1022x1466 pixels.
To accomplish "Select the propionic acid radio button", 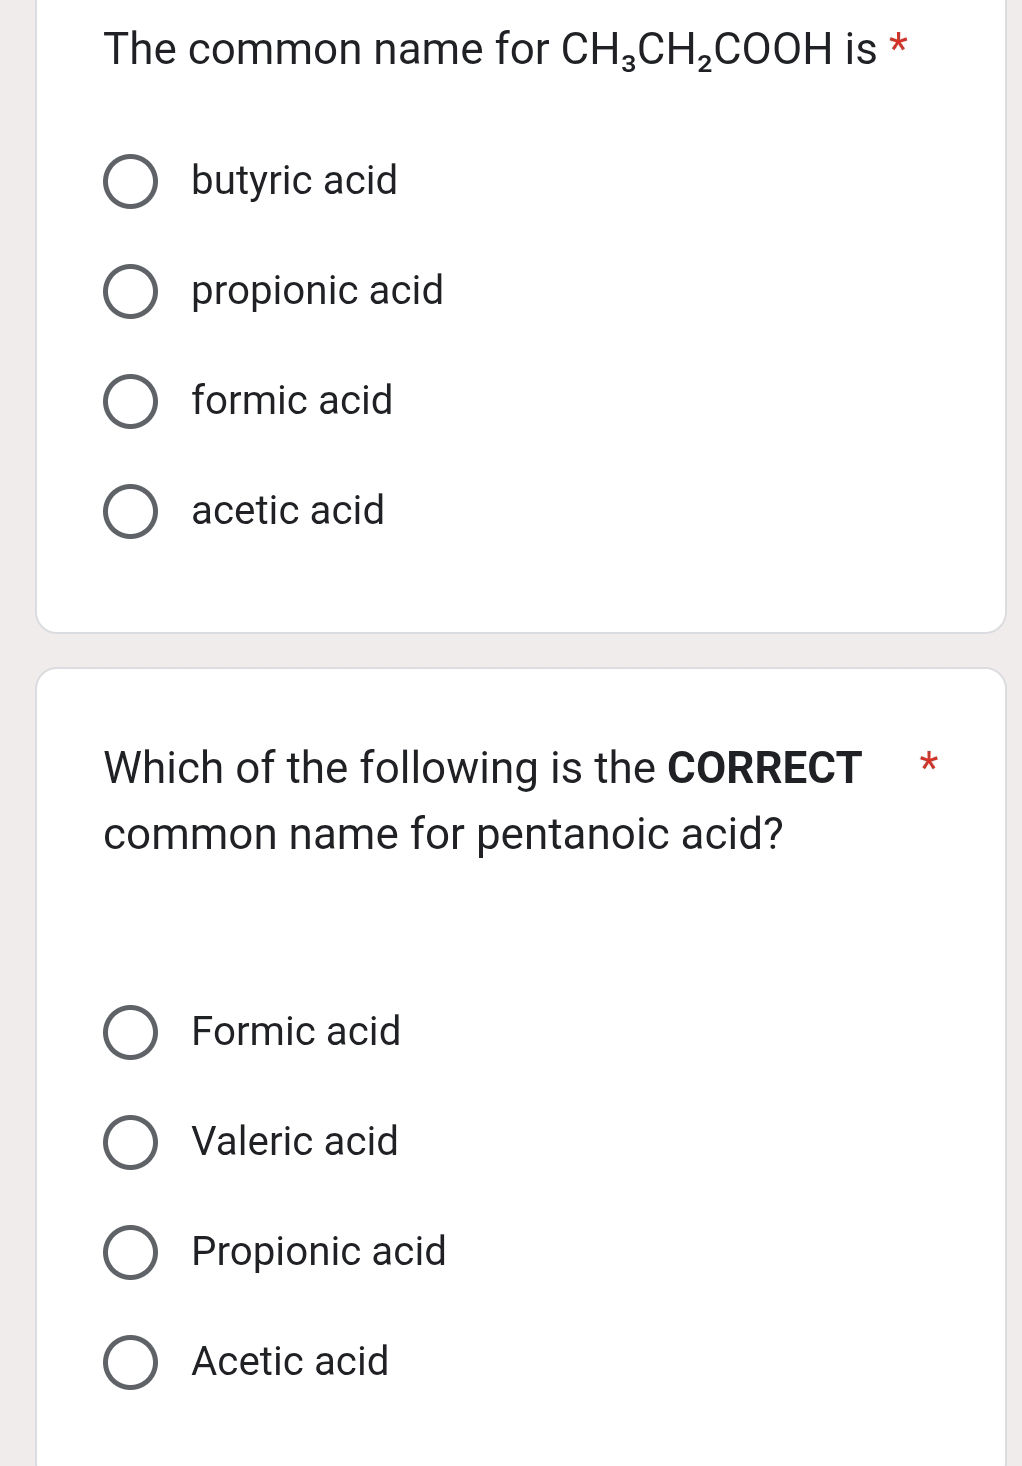I will click(132, 292).
